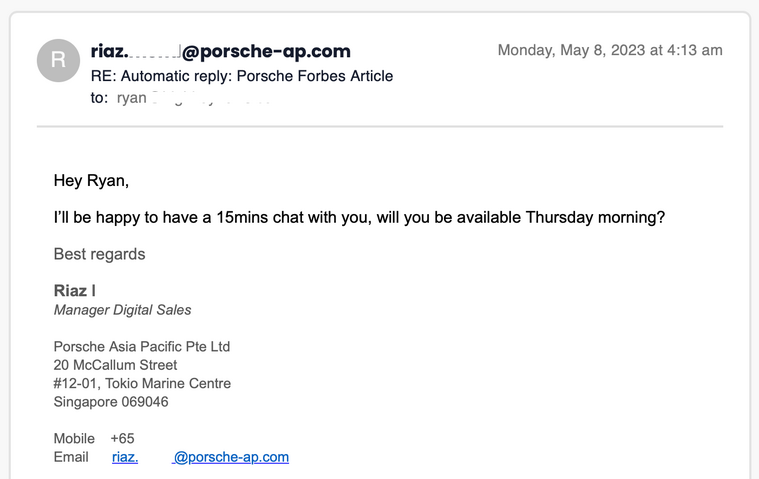Click the round "R" sender avatar

[58, 60]
